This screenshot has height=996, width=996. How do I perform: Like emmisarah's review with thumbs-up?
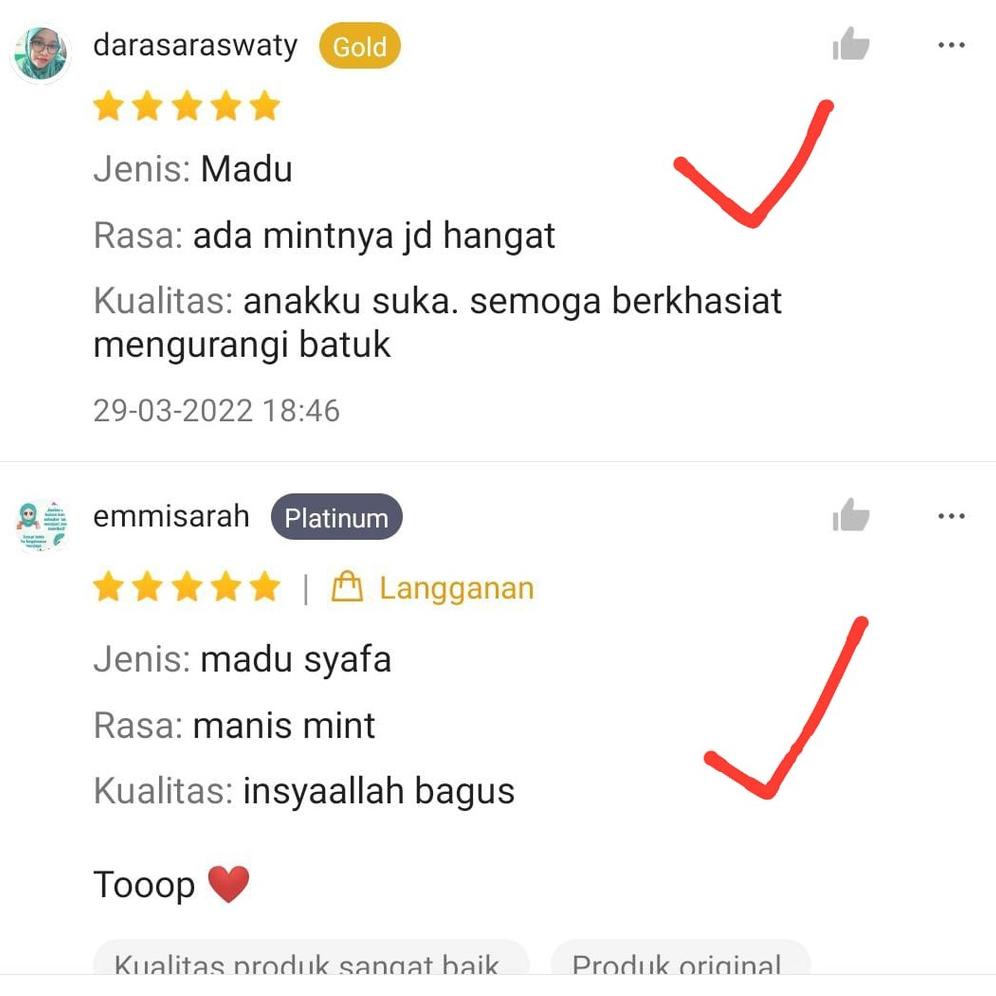pyautogui.click(x=851, y=514)
